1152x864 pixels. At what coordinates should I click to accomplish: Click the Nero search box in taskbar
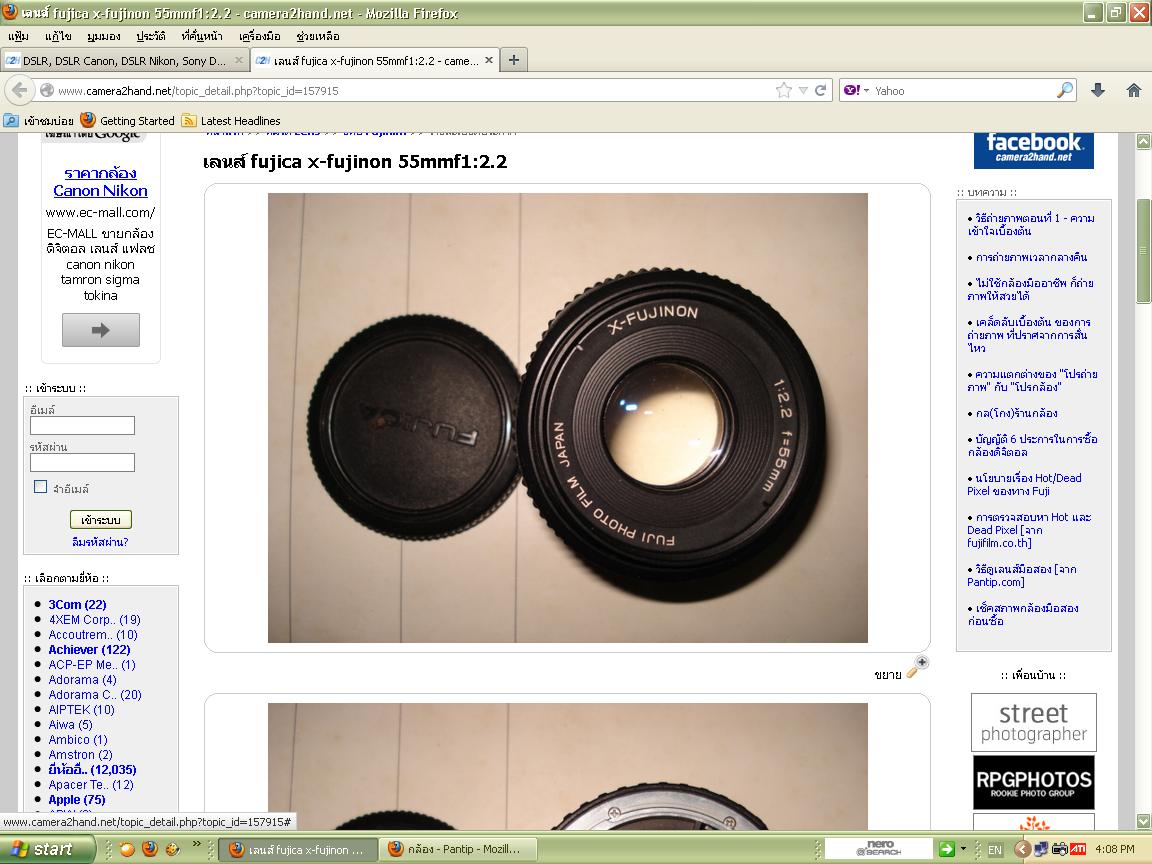click(x=877, y=849)
